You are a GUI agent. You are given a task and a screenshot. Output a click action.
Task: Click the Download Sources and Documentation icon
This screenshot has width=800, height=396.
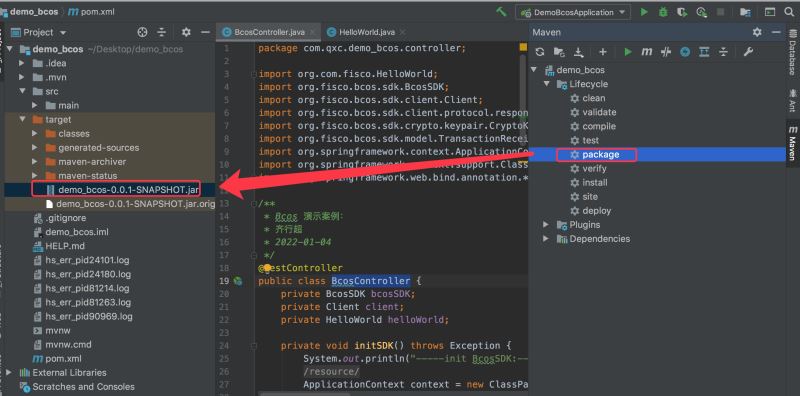578,52
